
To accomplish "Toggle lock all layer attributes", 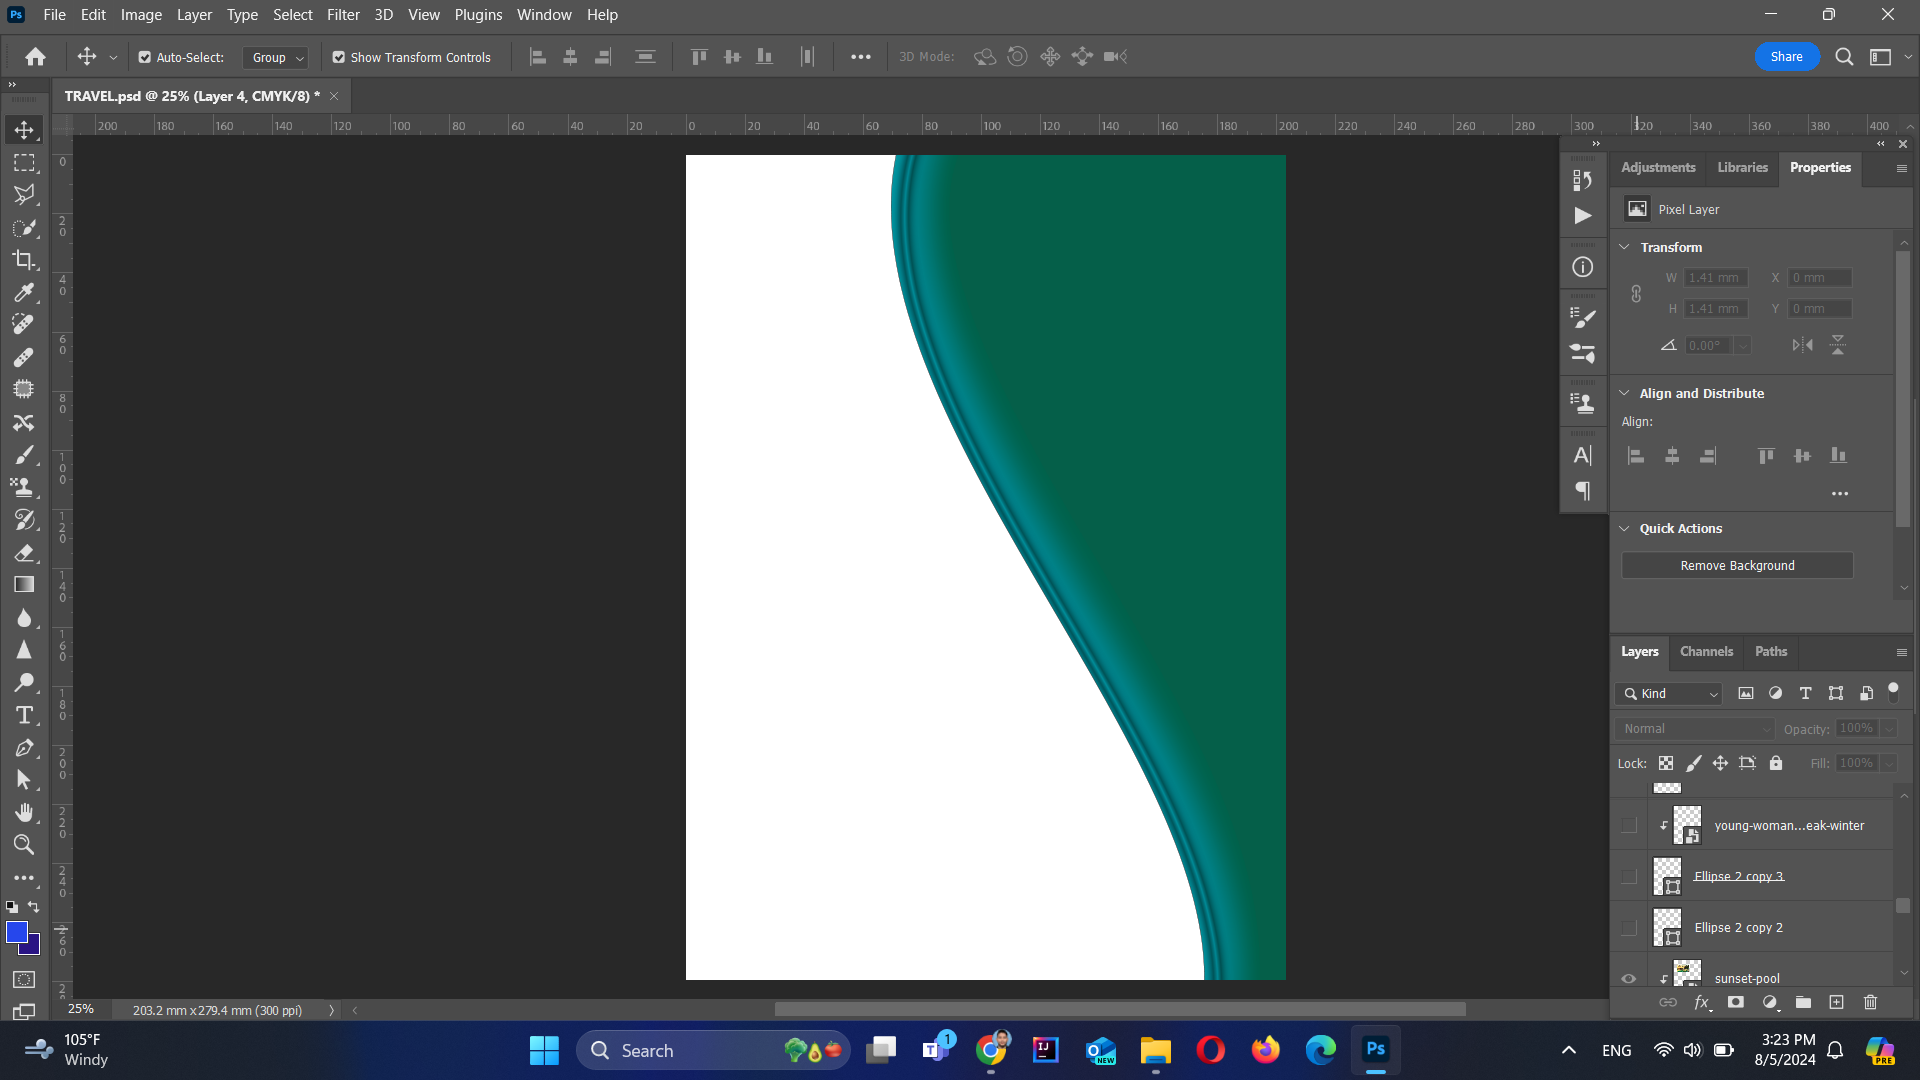I will (x=1776, y=763).
